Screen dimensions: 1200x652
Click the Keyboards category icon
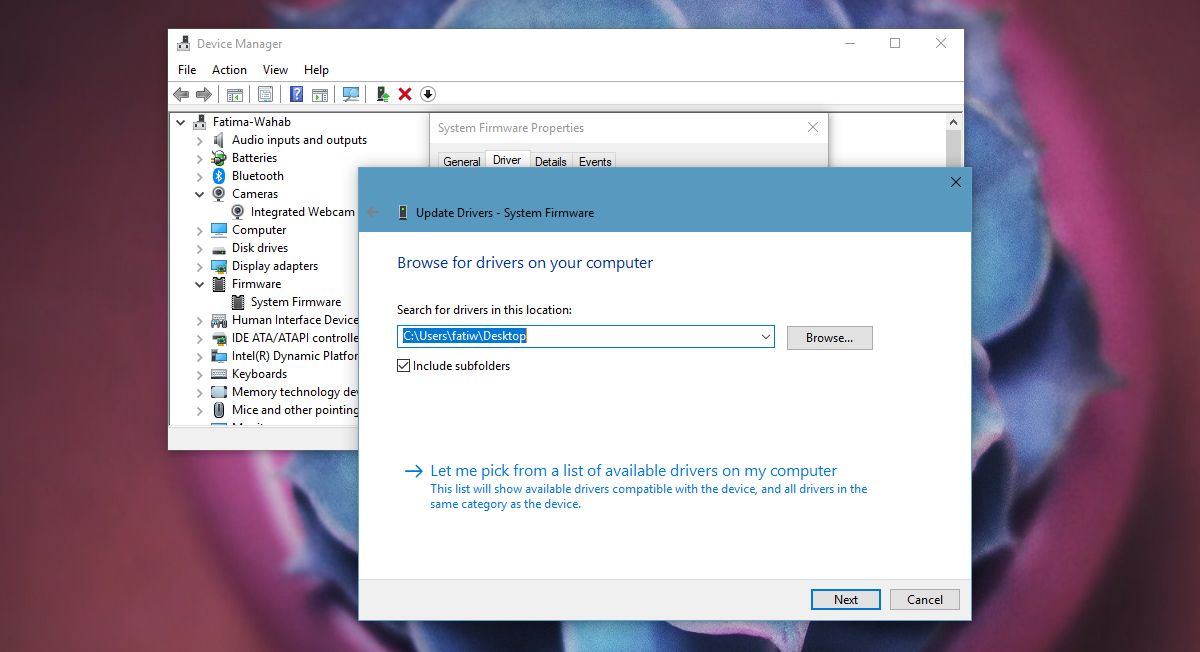tap(219, 374)
